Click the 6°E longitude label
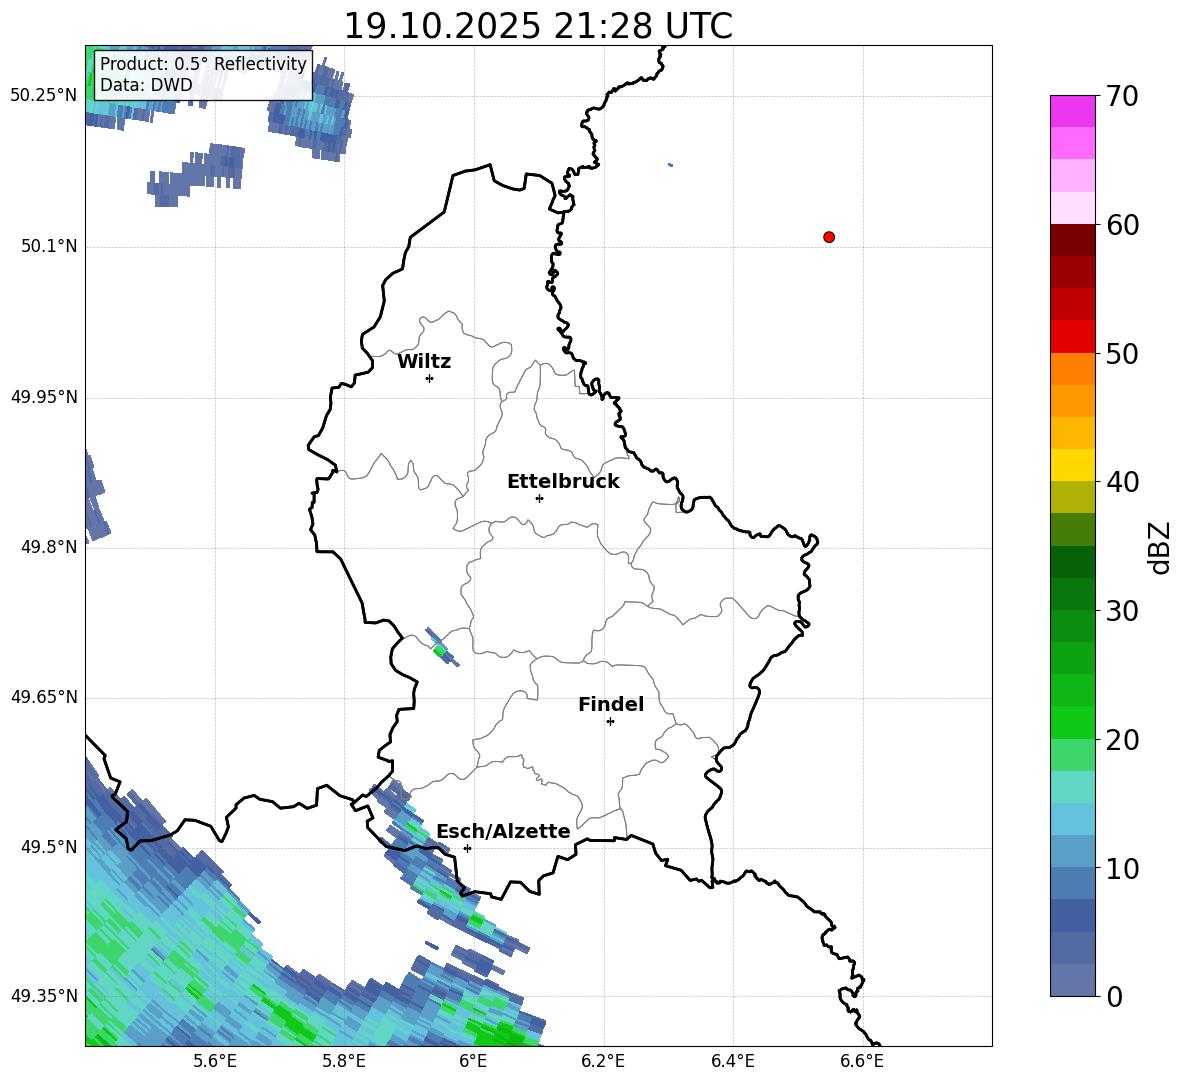 473,1061
